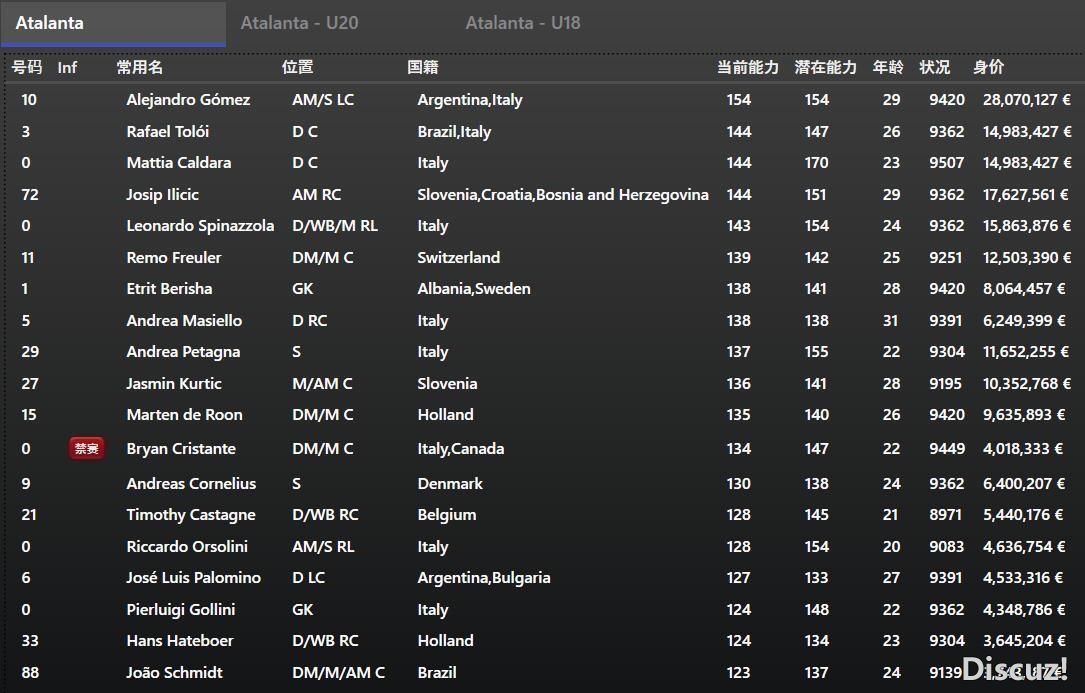The height and width of the screenshot is (693, 1085).
Task: Click position DM/M/AM C of João Schmidt
Action: point(338,672)
